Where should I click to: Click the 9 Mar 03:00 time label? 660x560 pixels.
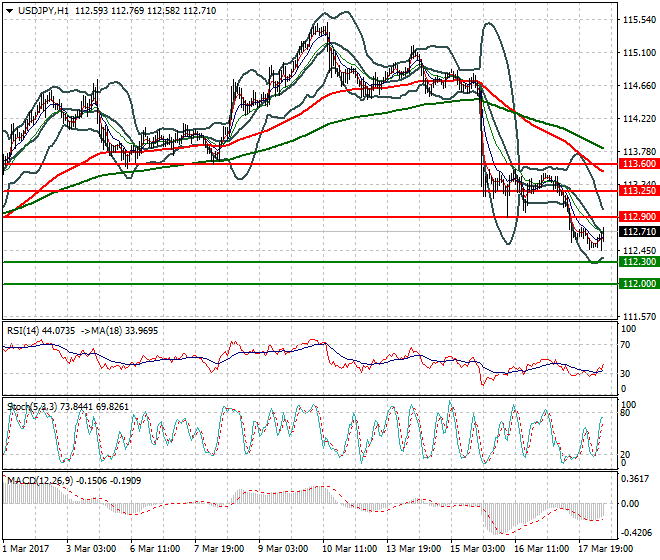(283, 549)
